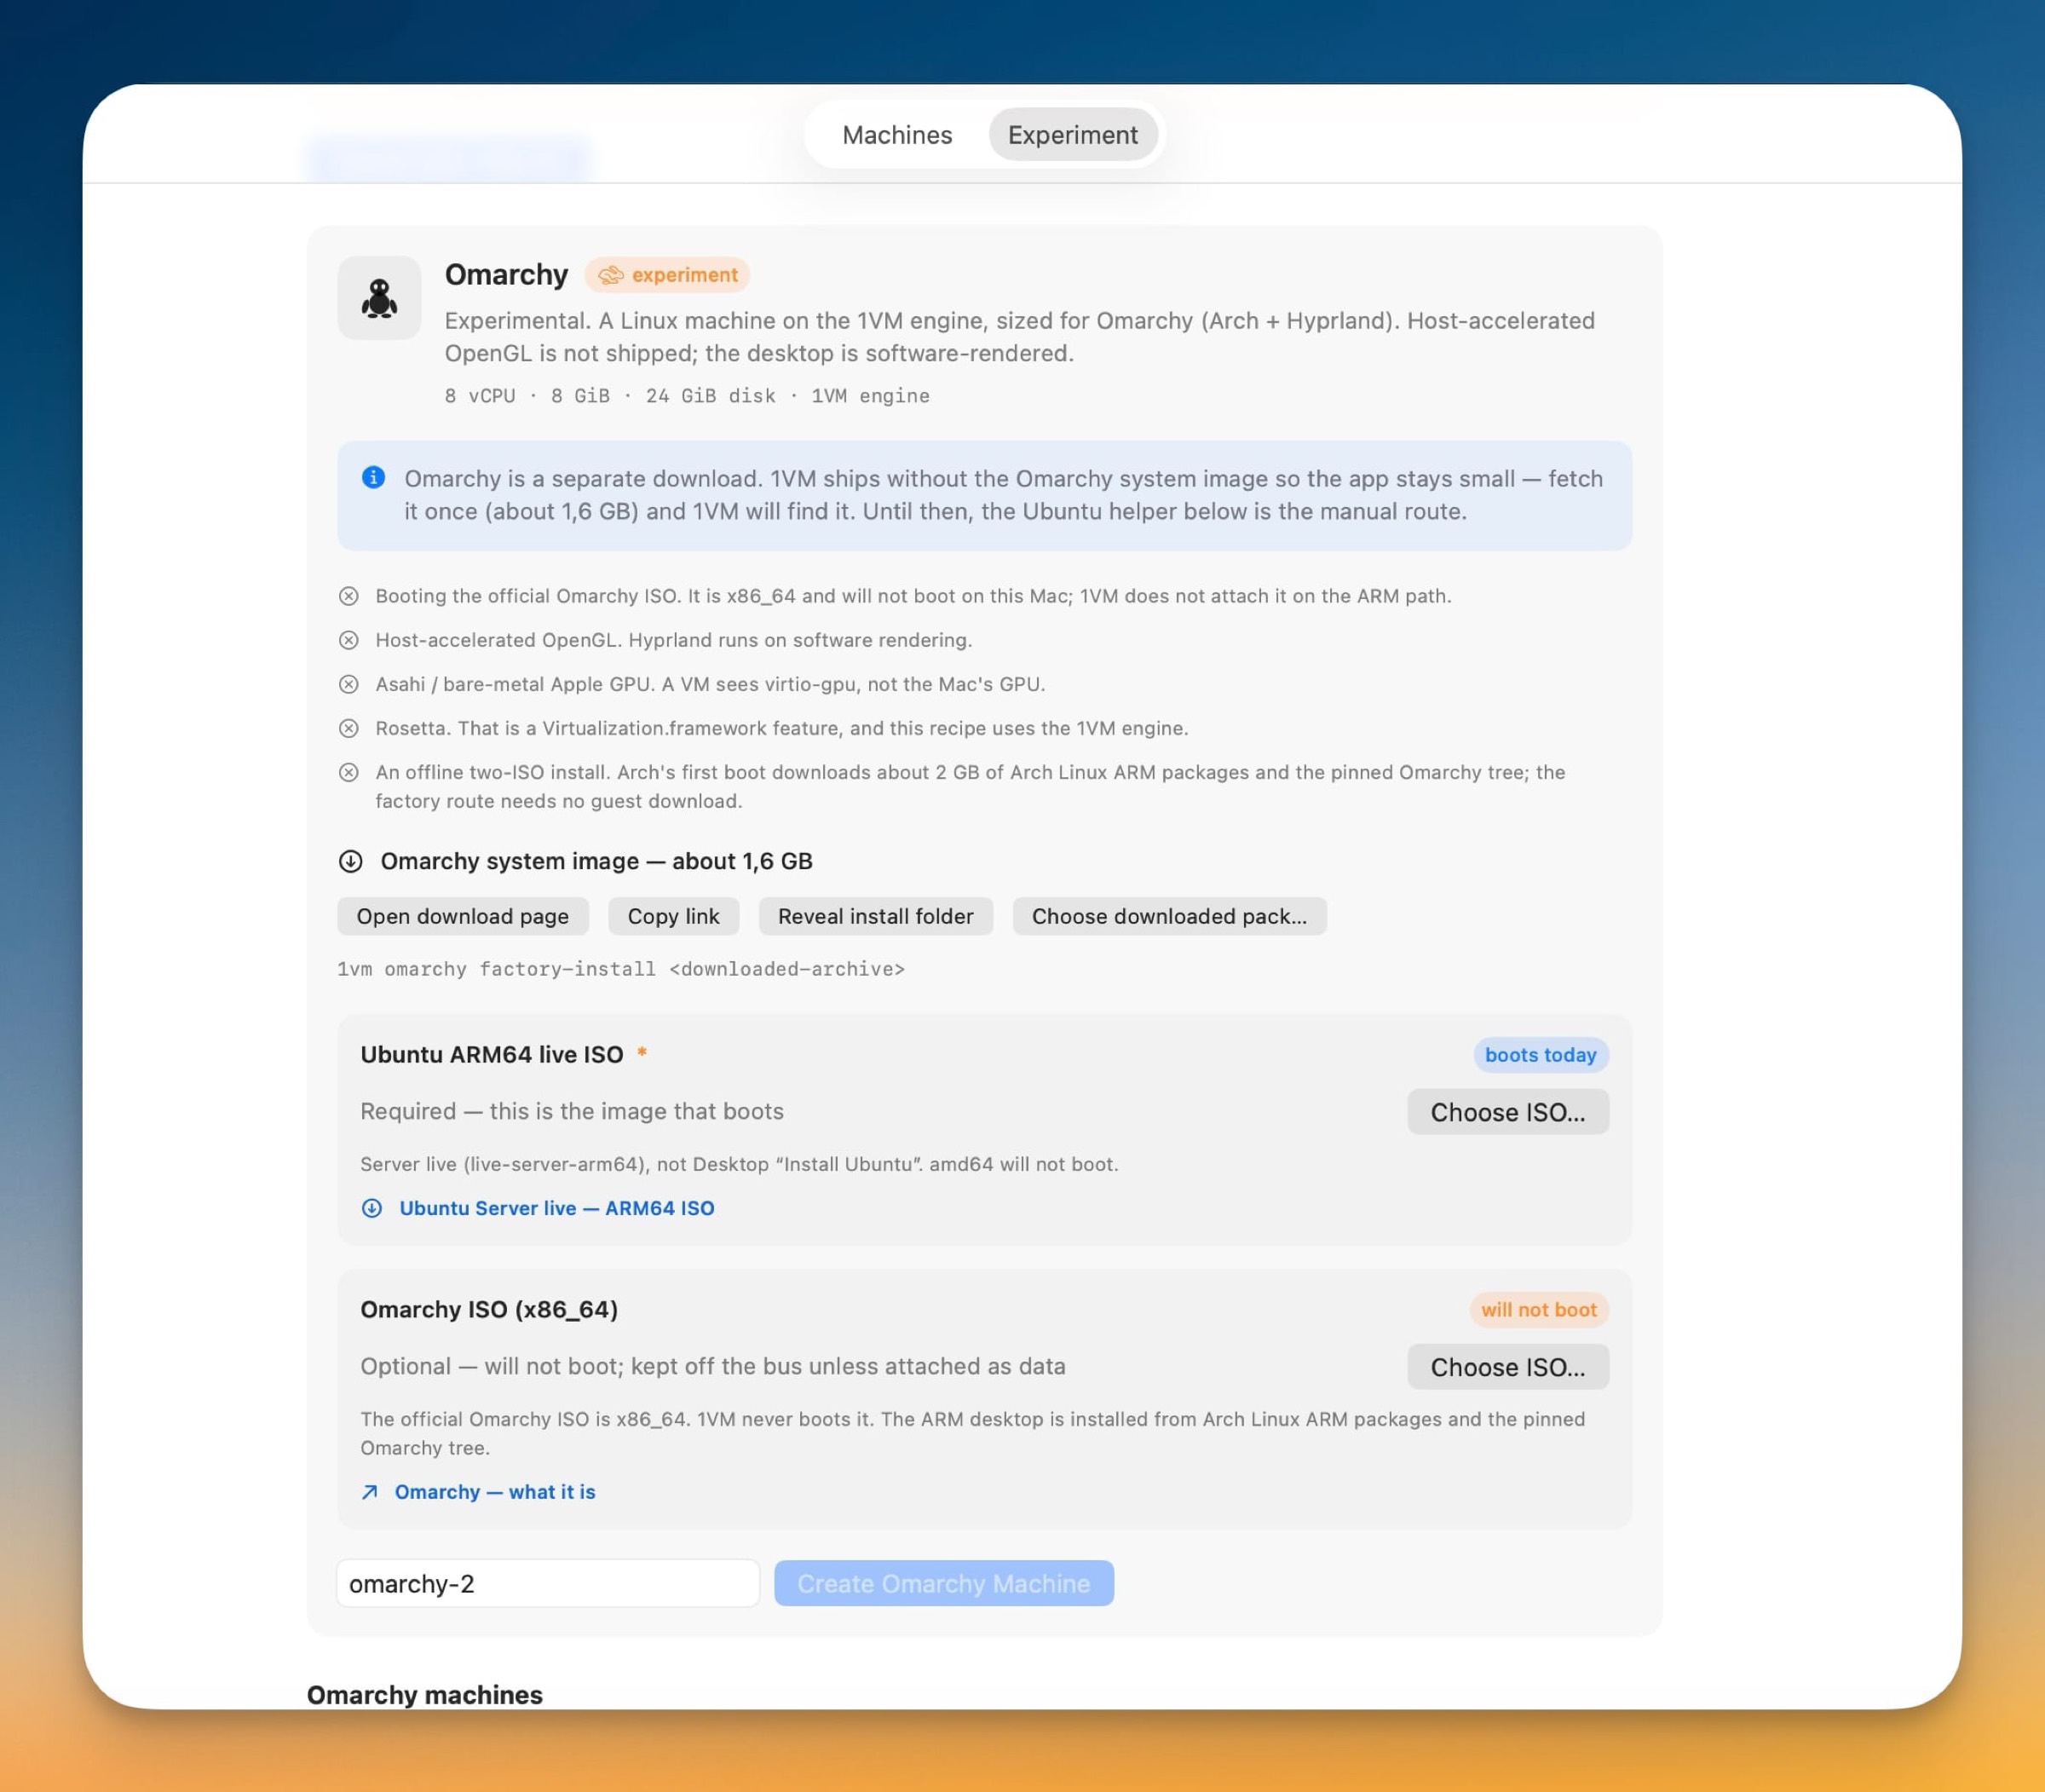Click the '1vm omarchy factory-install' command text
The image size is (2045, 1792).
coord(621,969)
